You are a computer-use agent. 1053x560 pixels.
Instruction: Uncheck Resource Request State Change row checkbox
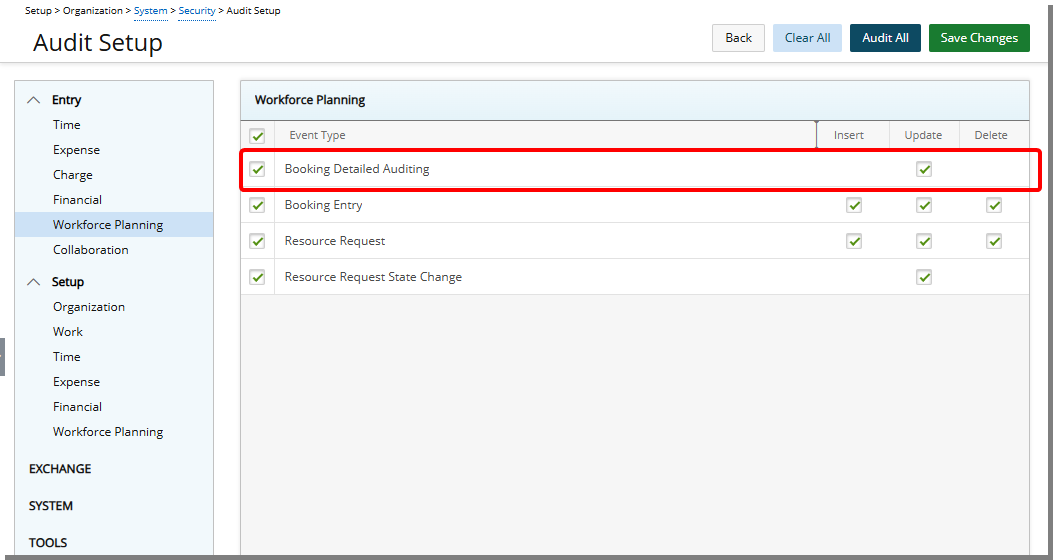tap(257, 277)
